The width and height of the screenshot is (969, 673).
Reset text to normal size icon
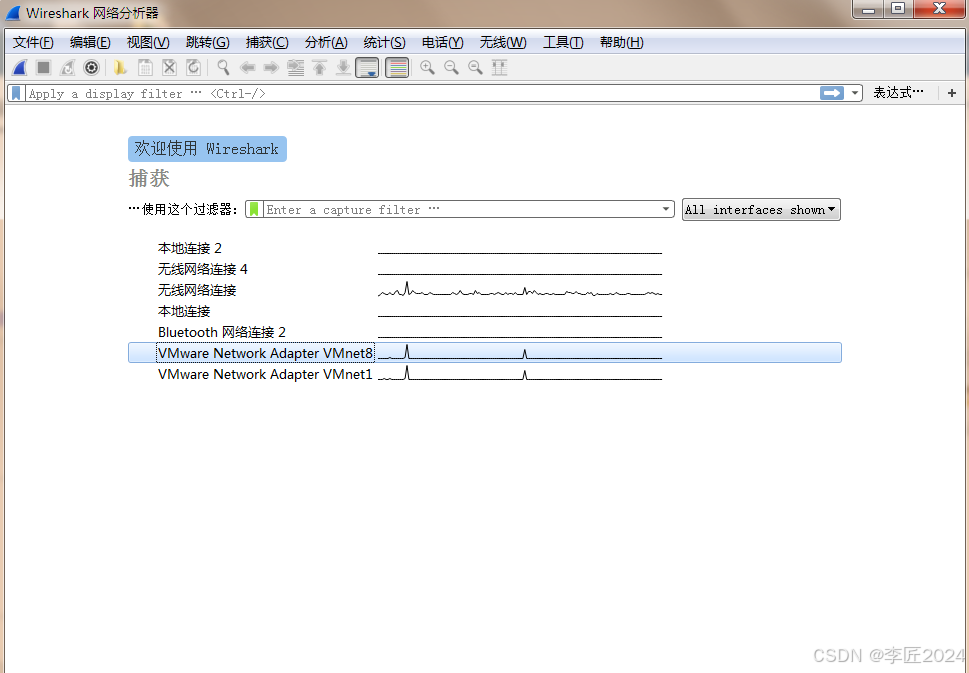click(475, 67)
